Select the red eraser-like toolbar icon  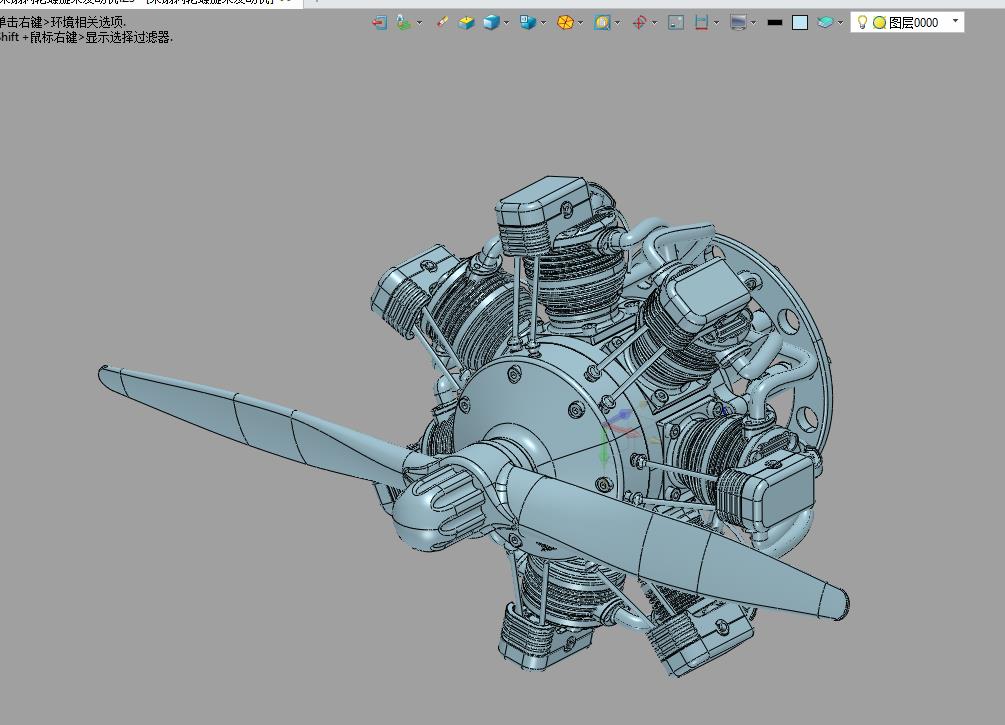(442, 22)
